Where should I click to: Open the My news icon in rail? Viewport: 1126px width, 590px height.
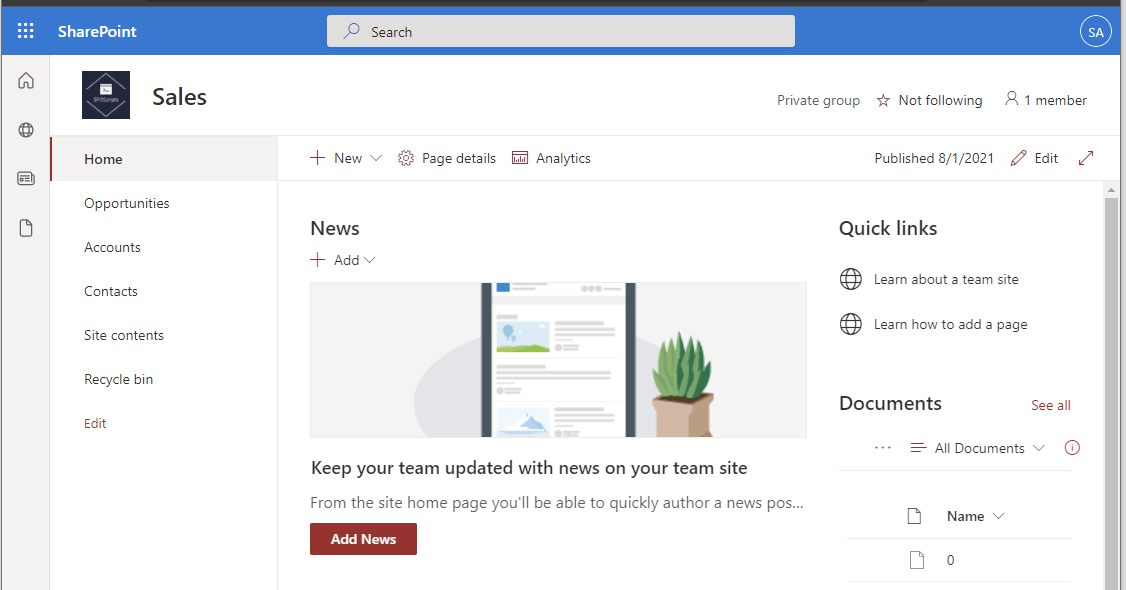click(x=26, y=179)
